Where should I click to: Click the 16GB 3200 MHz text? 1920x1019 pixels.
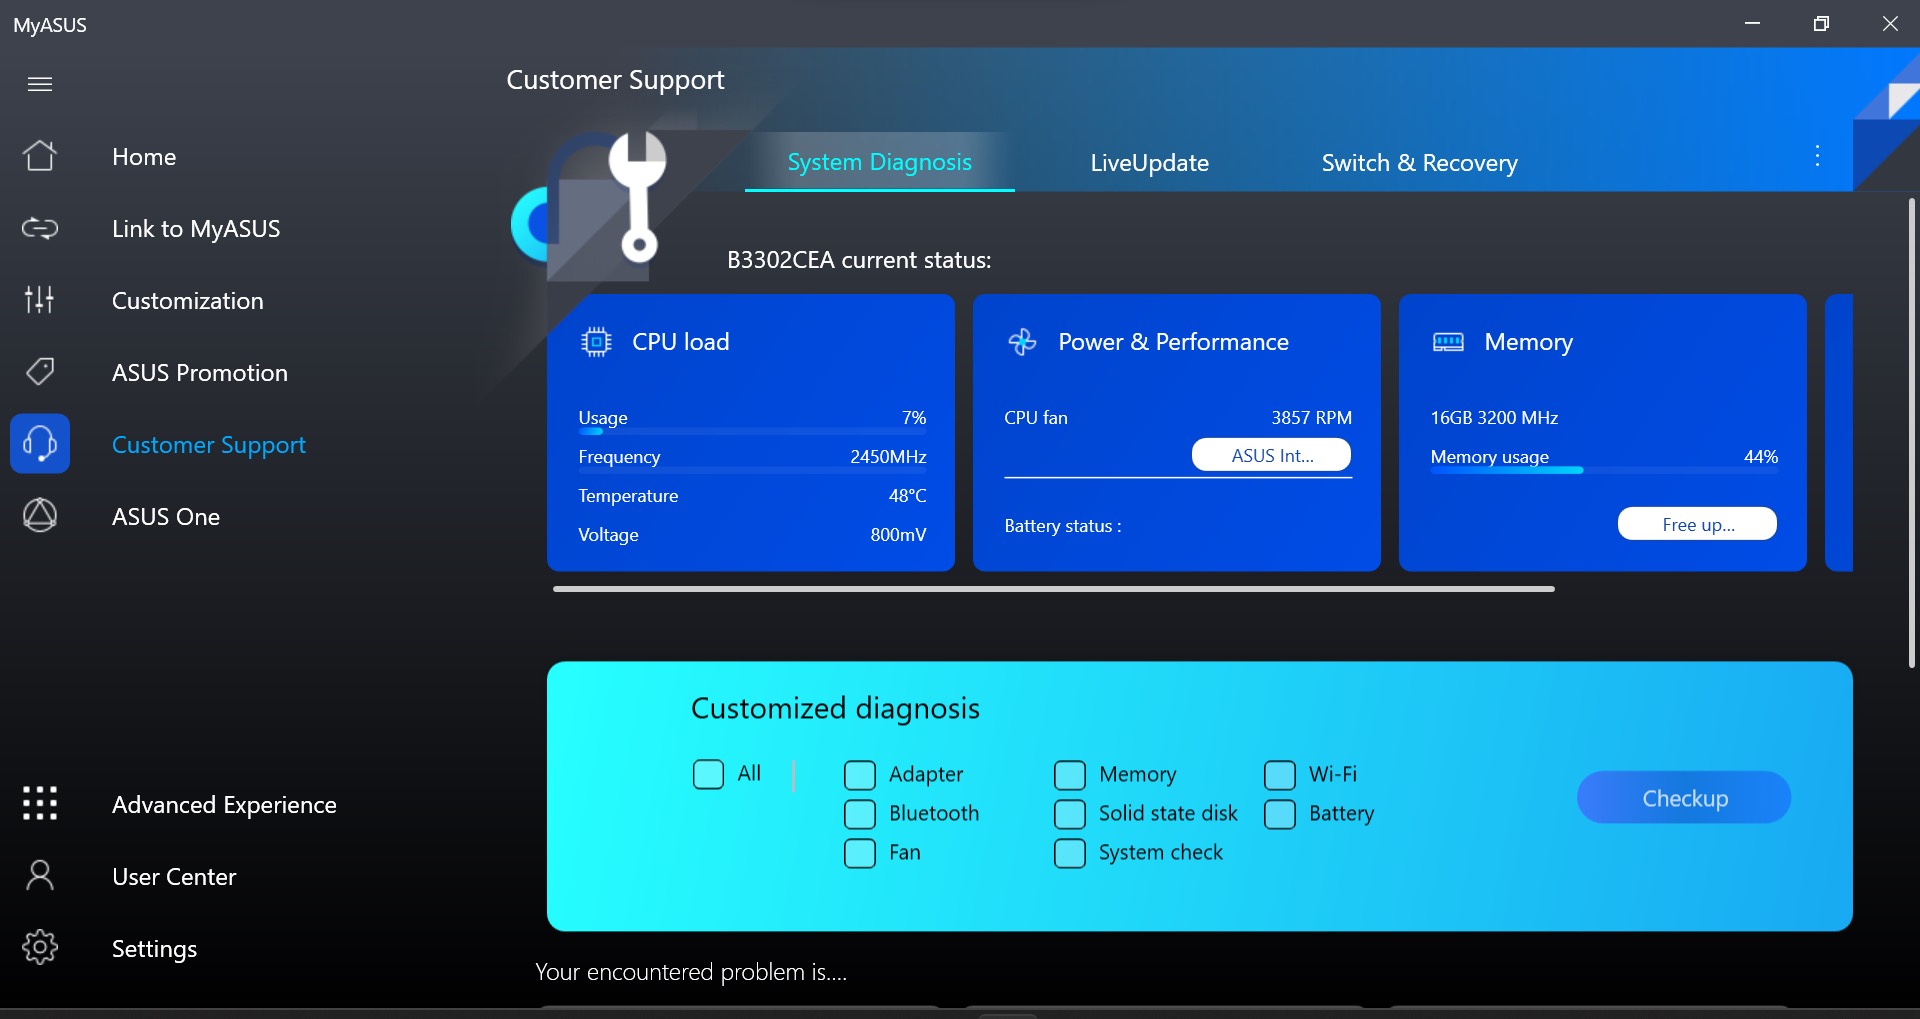tap(1494, 418)
